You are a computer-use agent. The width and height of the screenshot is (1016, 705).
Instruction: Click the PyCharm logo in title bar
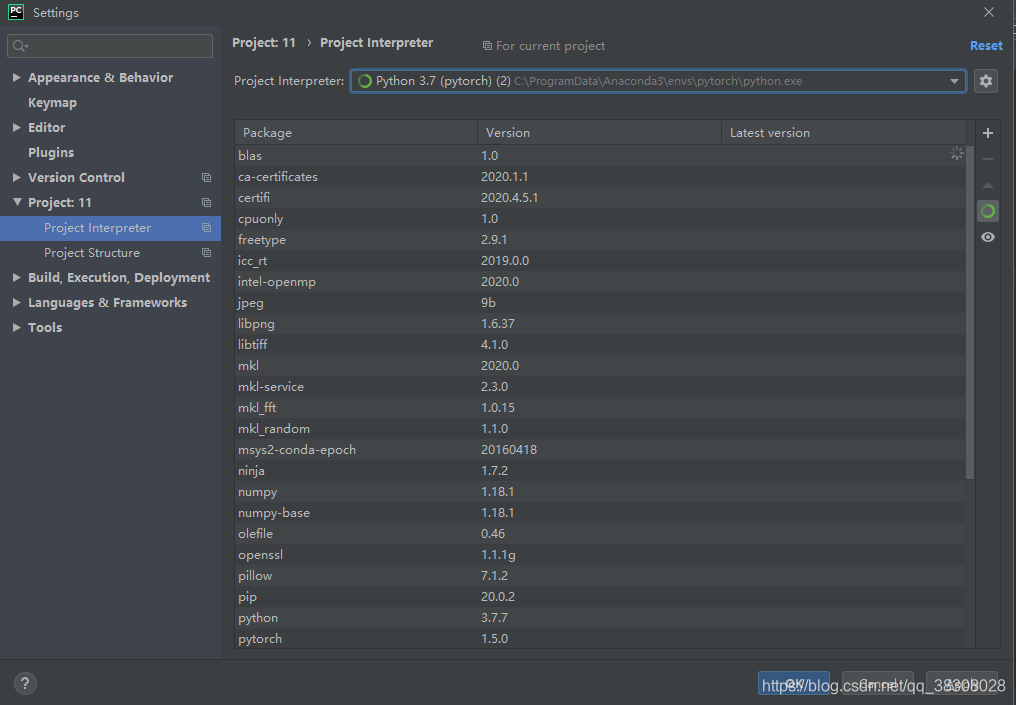point(16,12)
